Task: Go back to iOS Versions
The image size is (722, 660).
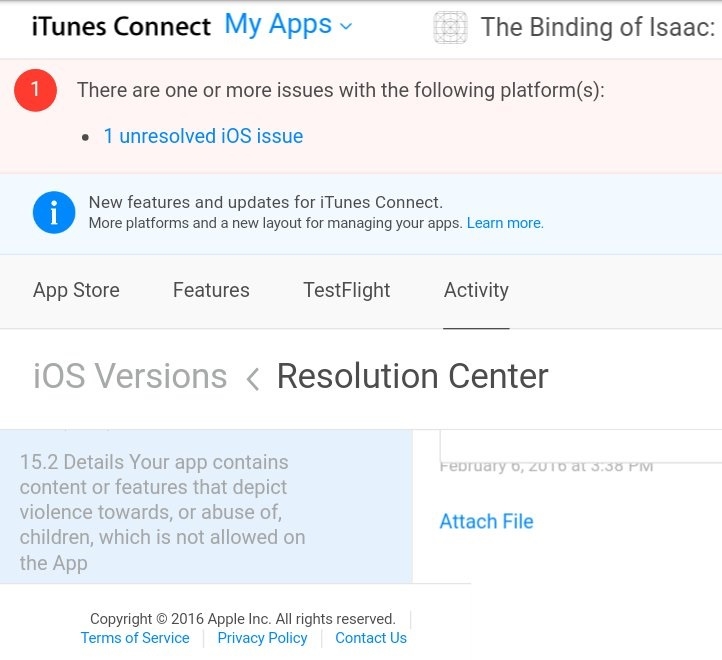Action: 130,376
